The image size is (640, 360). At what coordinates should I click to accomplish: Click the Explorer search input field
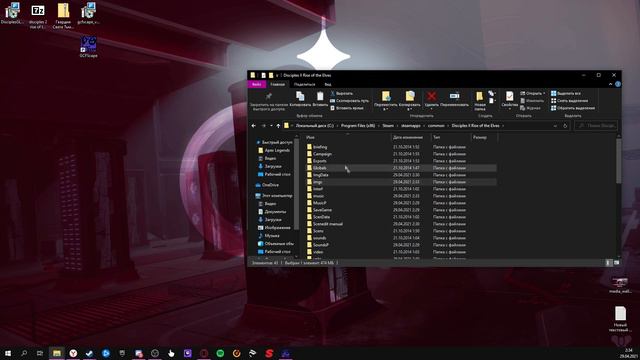(x=596, y=126)
